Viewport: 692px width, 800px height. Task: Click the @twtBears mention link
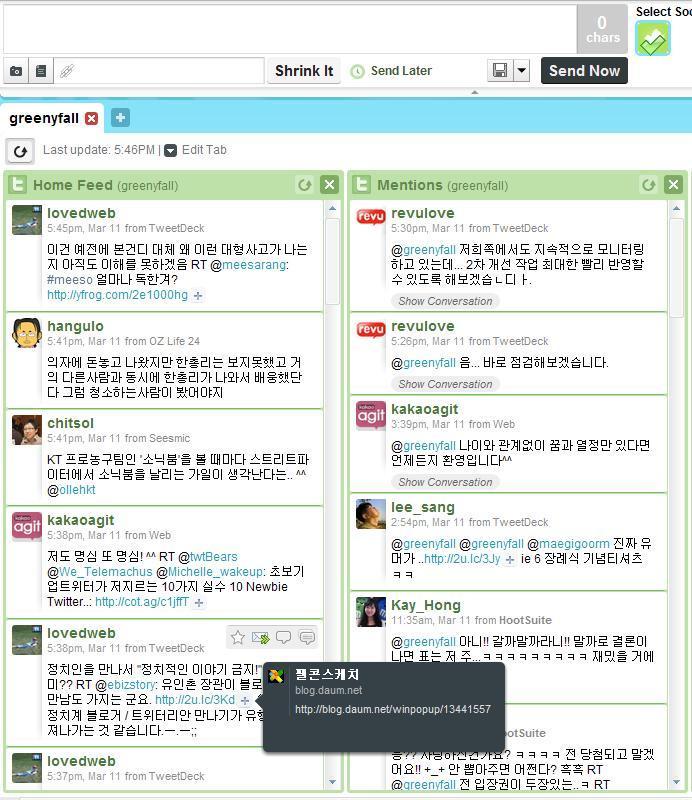click(213, 557)
